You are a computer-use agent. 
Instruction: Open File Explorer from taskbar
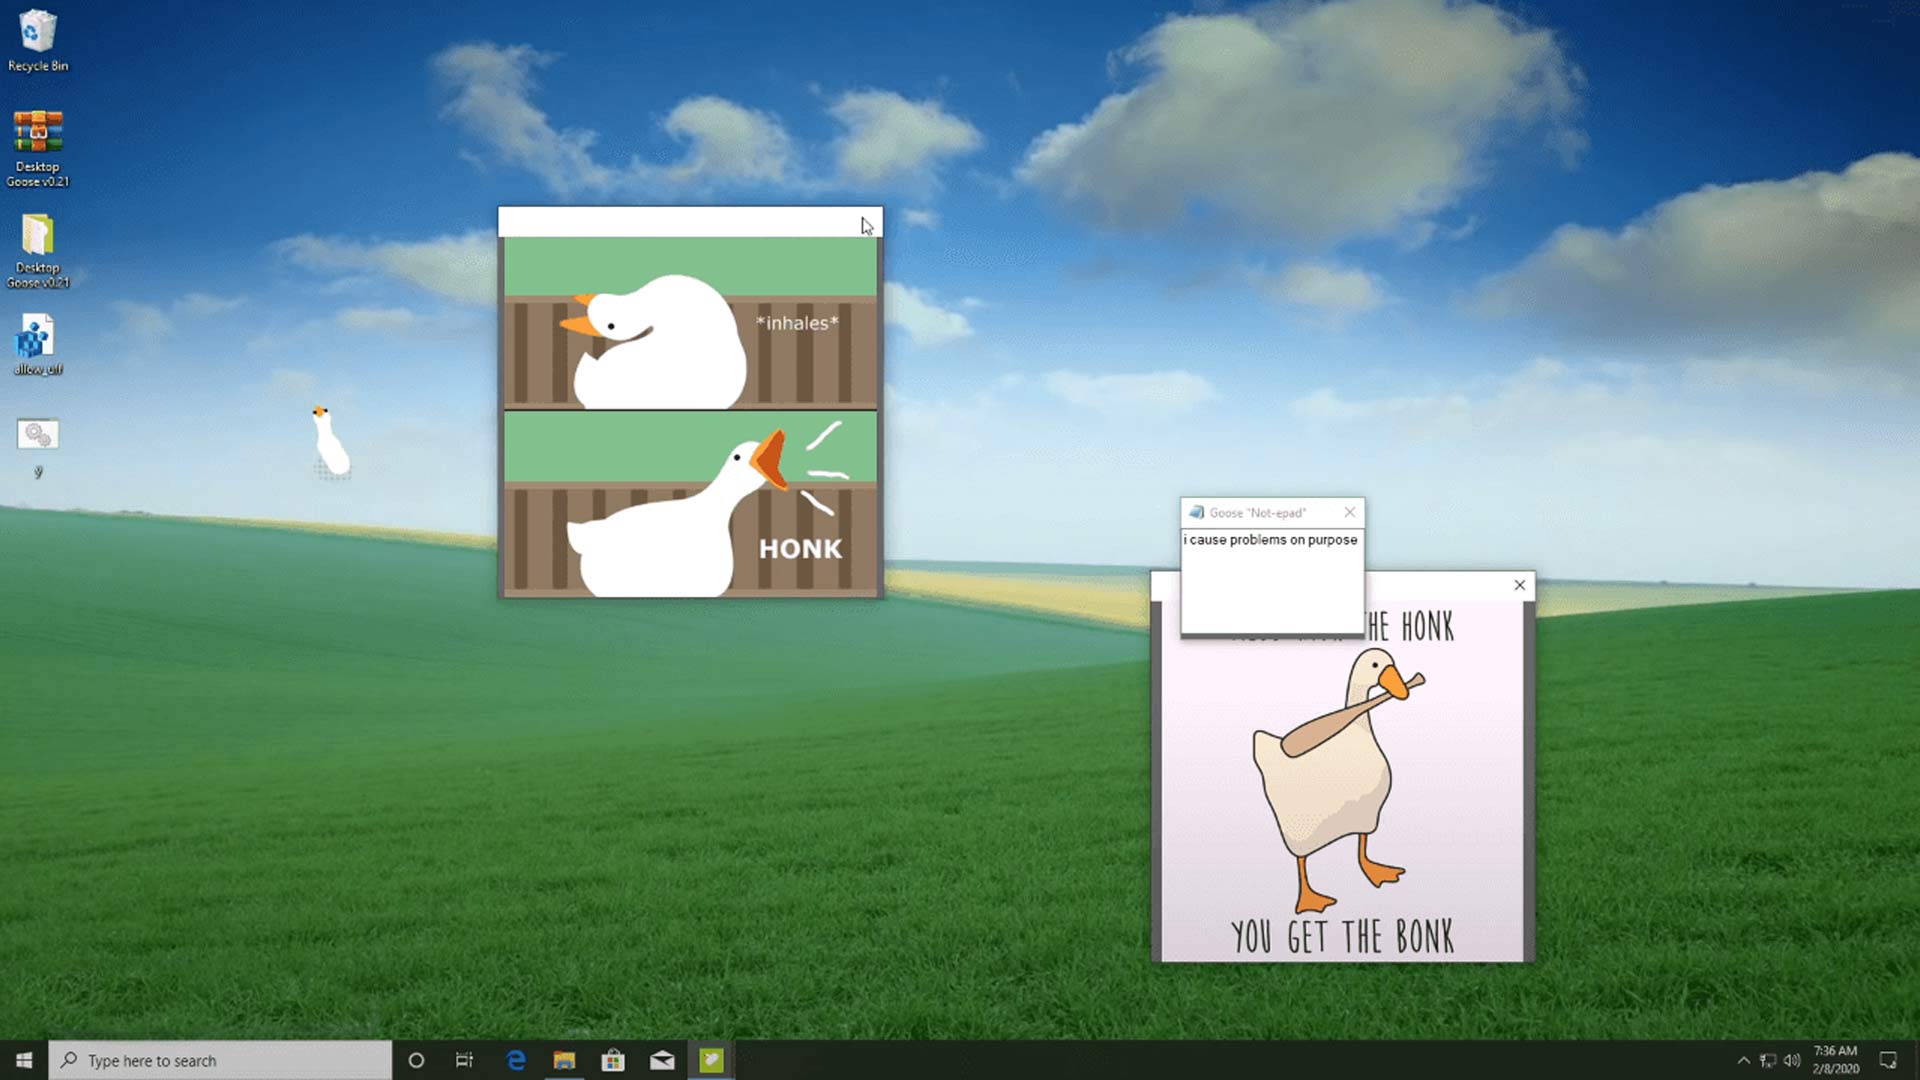pyautogui.click(x=564, y=1060)
